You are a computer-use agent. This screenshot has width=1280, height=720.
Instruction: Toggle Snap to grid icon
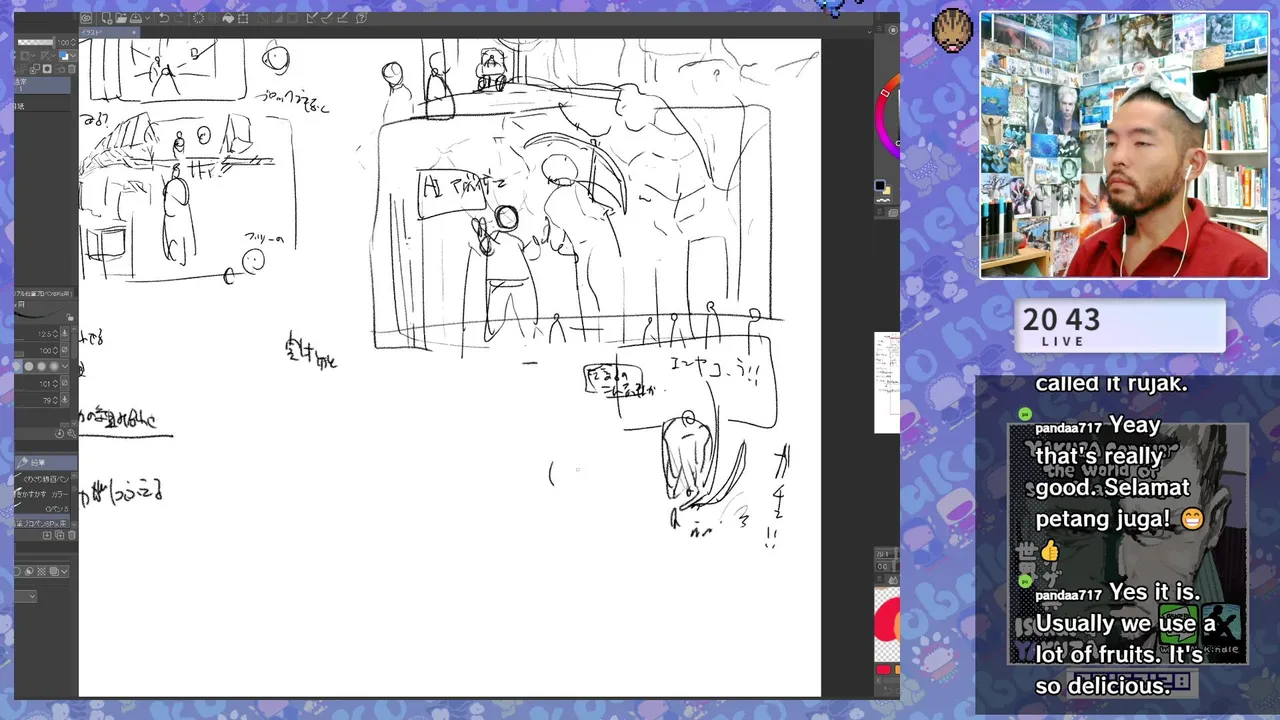(343, 18)
